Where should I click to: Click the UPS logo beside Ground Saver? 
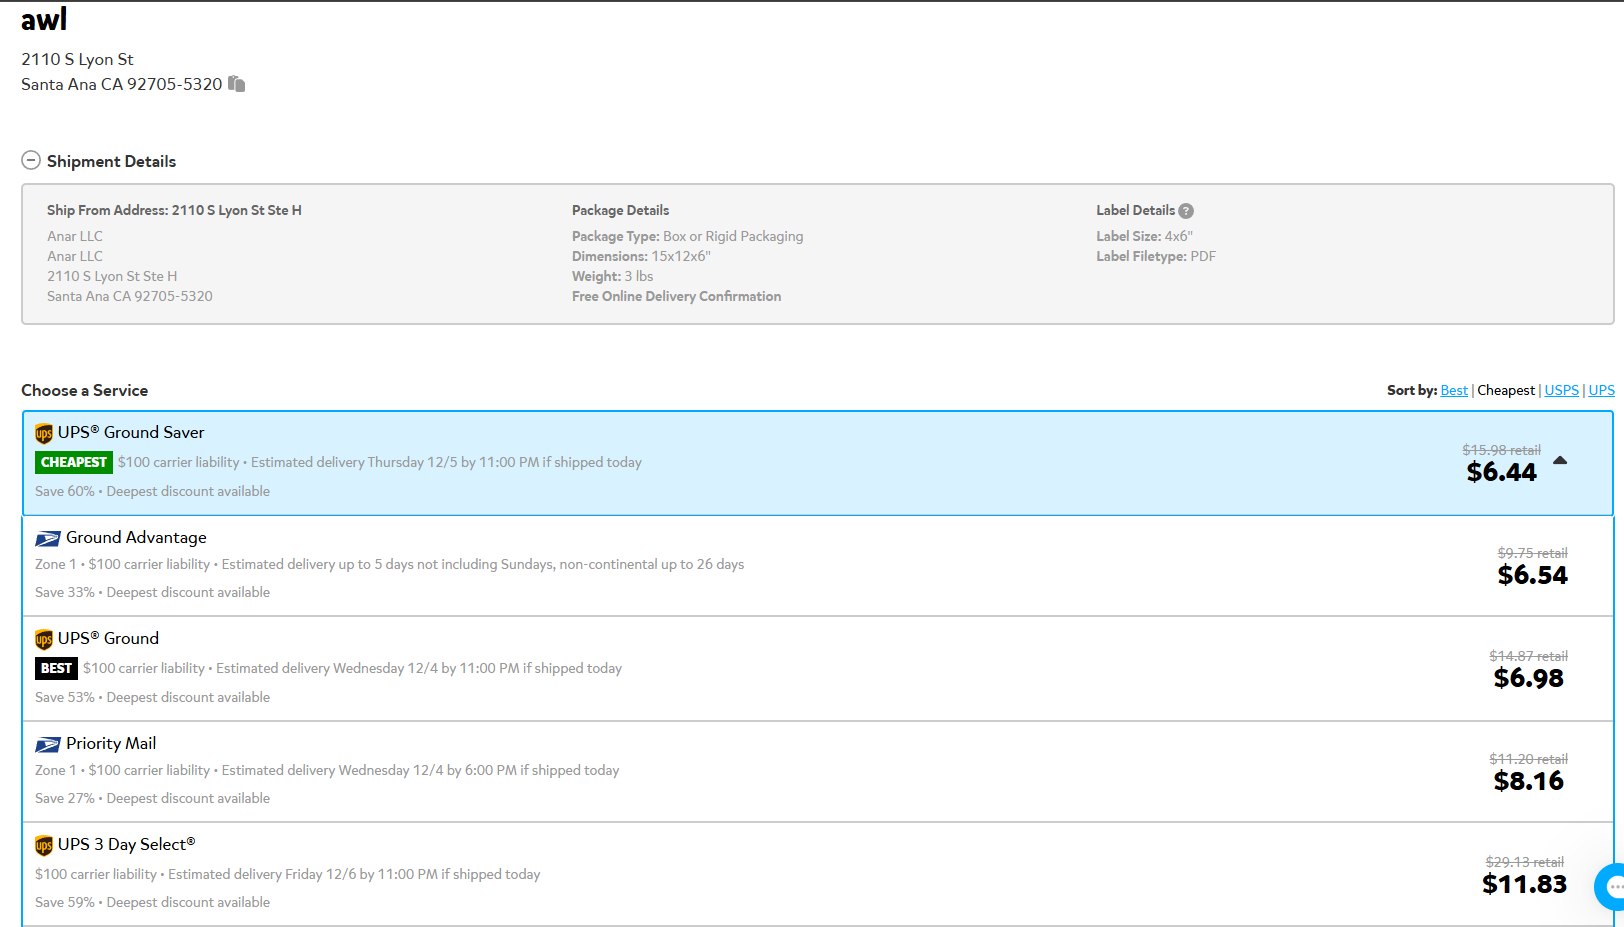pos(44,433)
